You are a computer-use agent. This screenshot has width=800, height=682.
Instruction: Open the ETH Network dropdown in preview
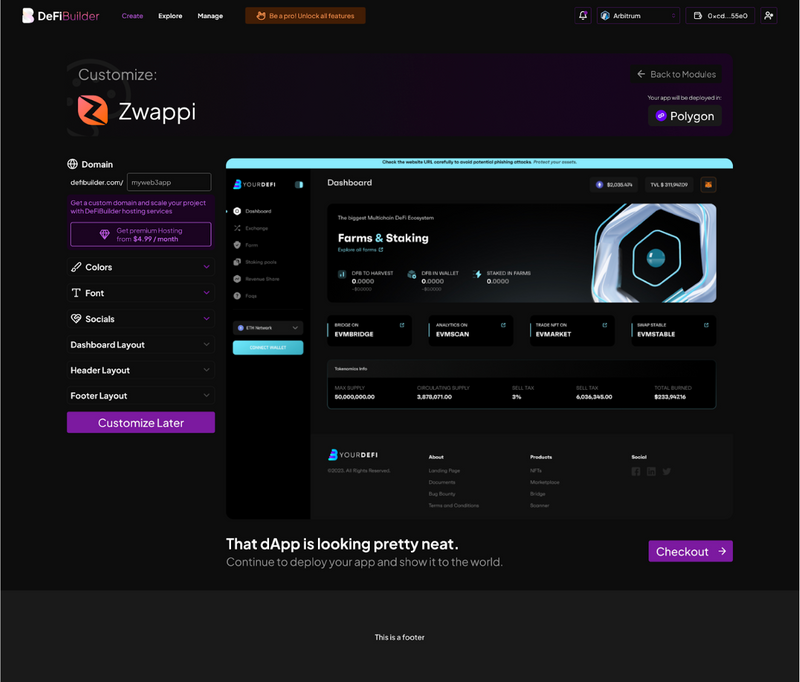click(x=267, y=327)
